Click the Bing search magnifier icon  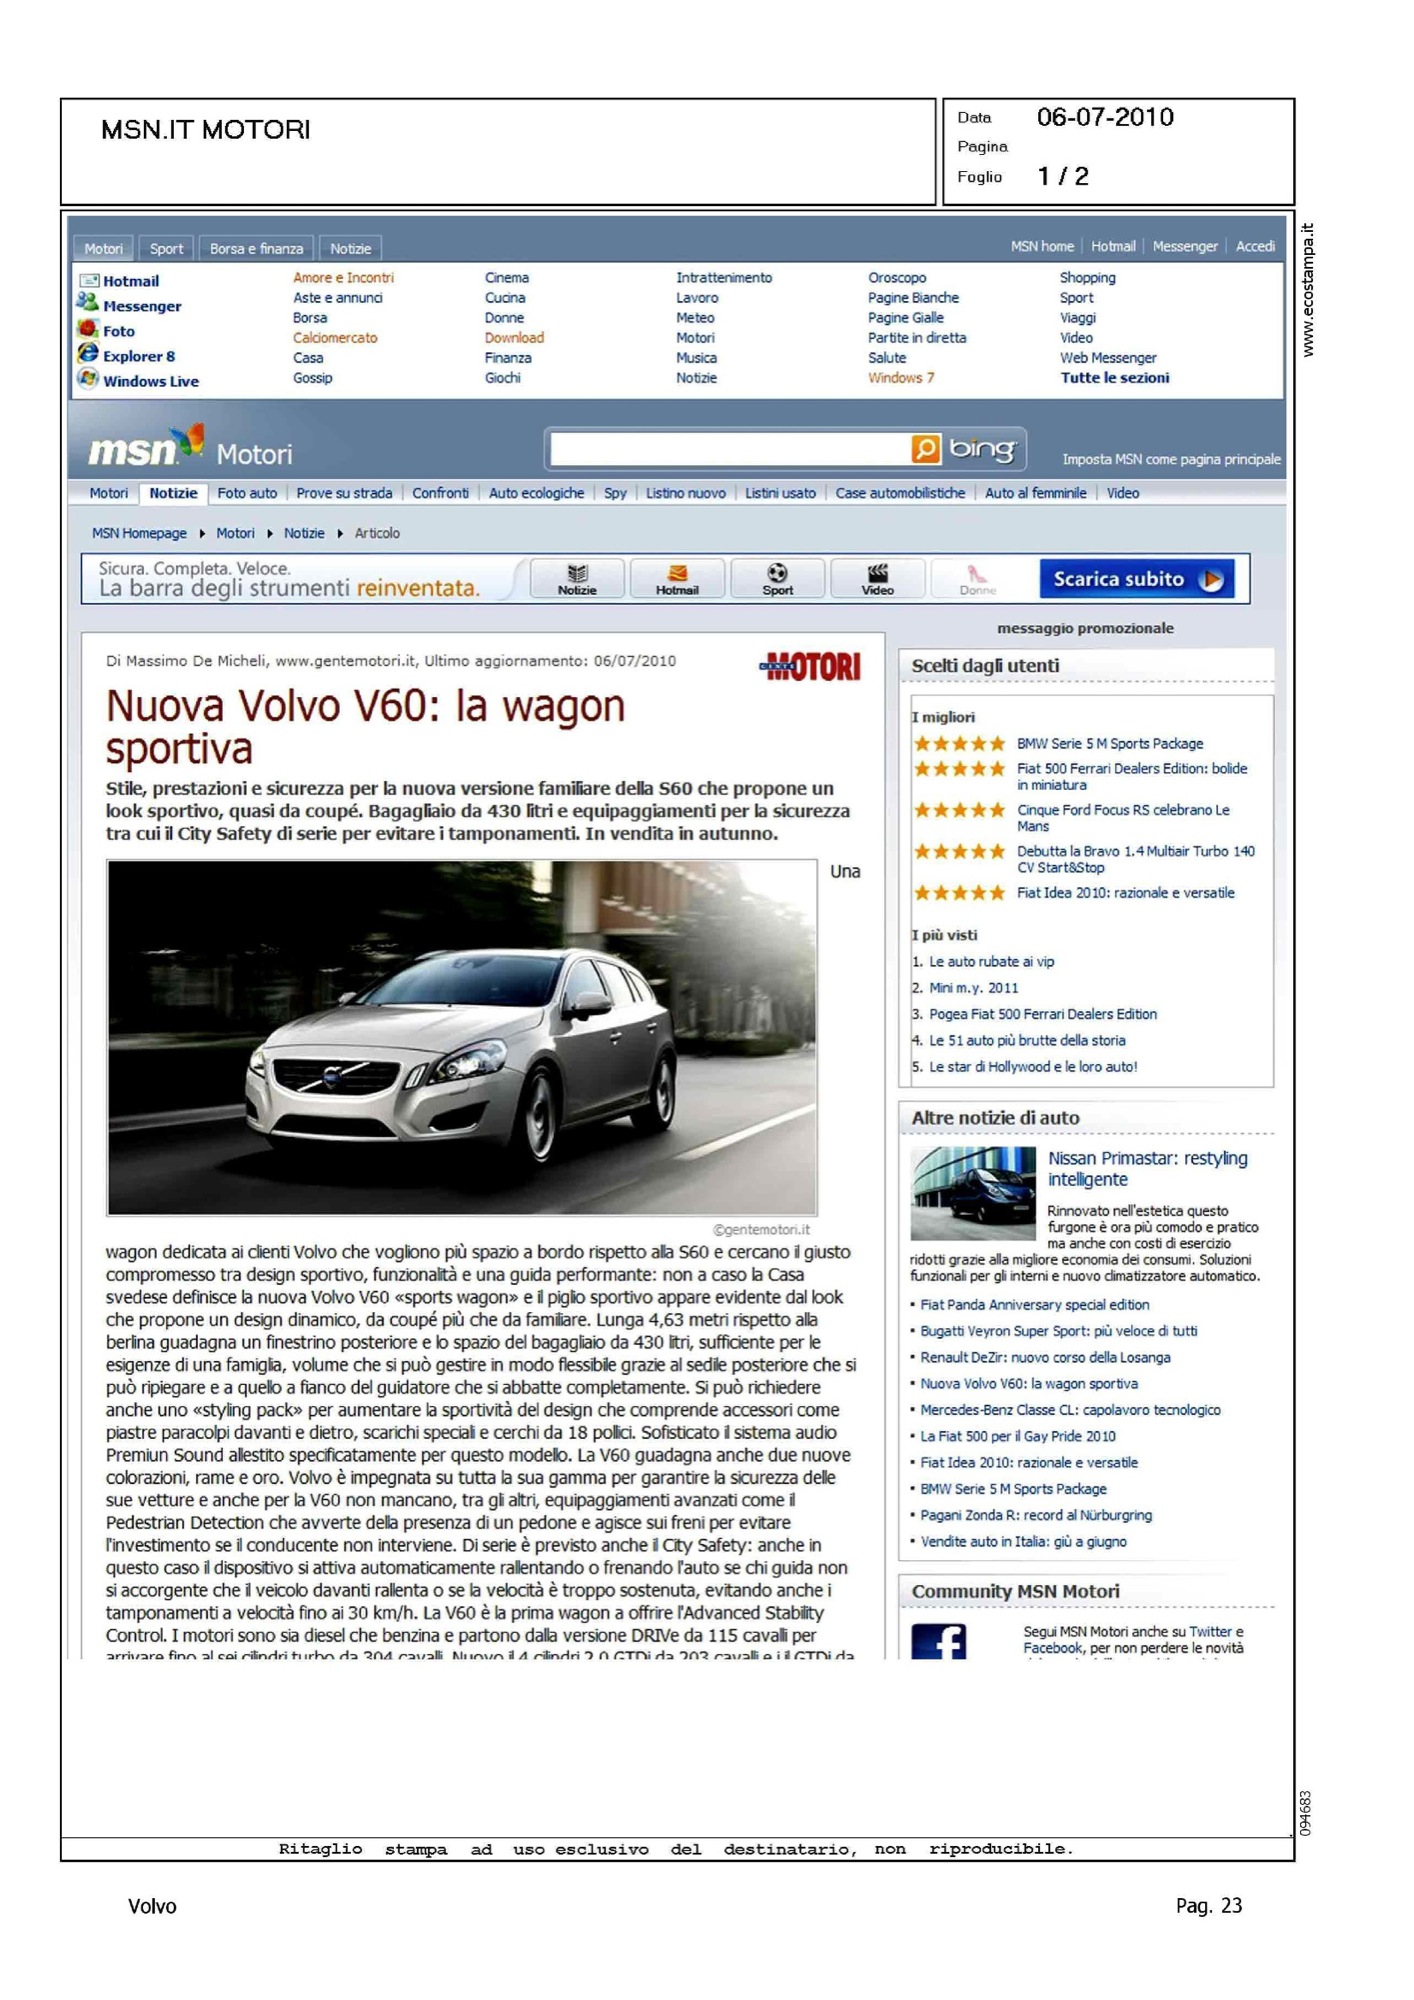(x=925, y=449)
